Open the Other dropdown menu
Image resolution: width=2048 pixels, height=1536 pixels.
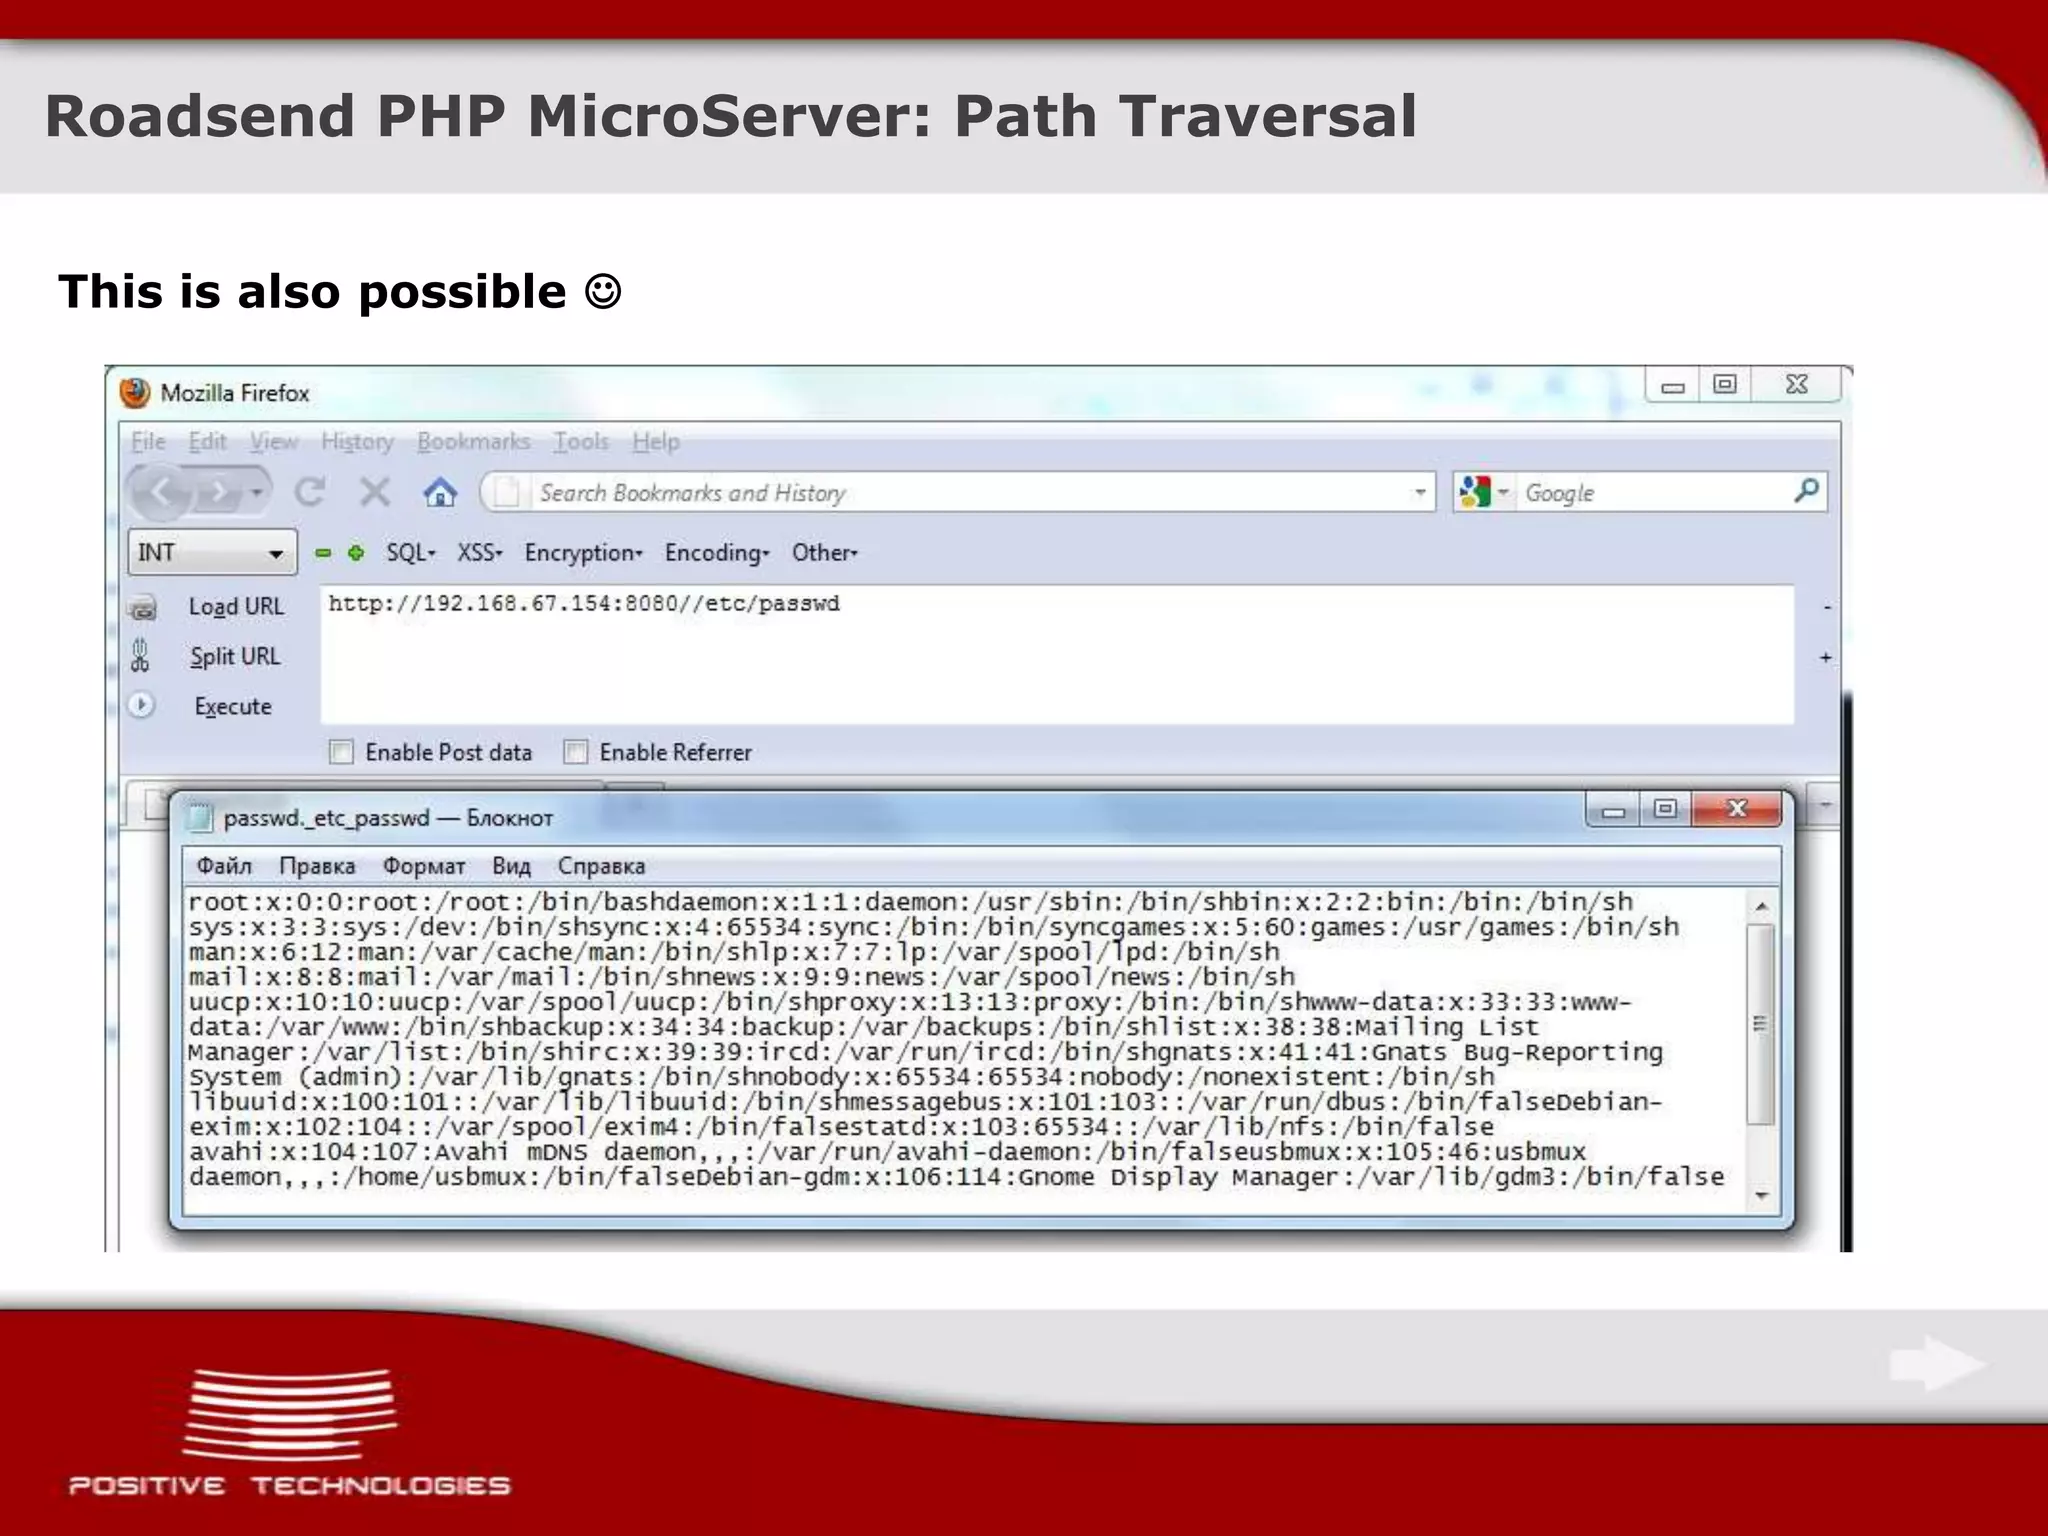(x=825, y=553)
